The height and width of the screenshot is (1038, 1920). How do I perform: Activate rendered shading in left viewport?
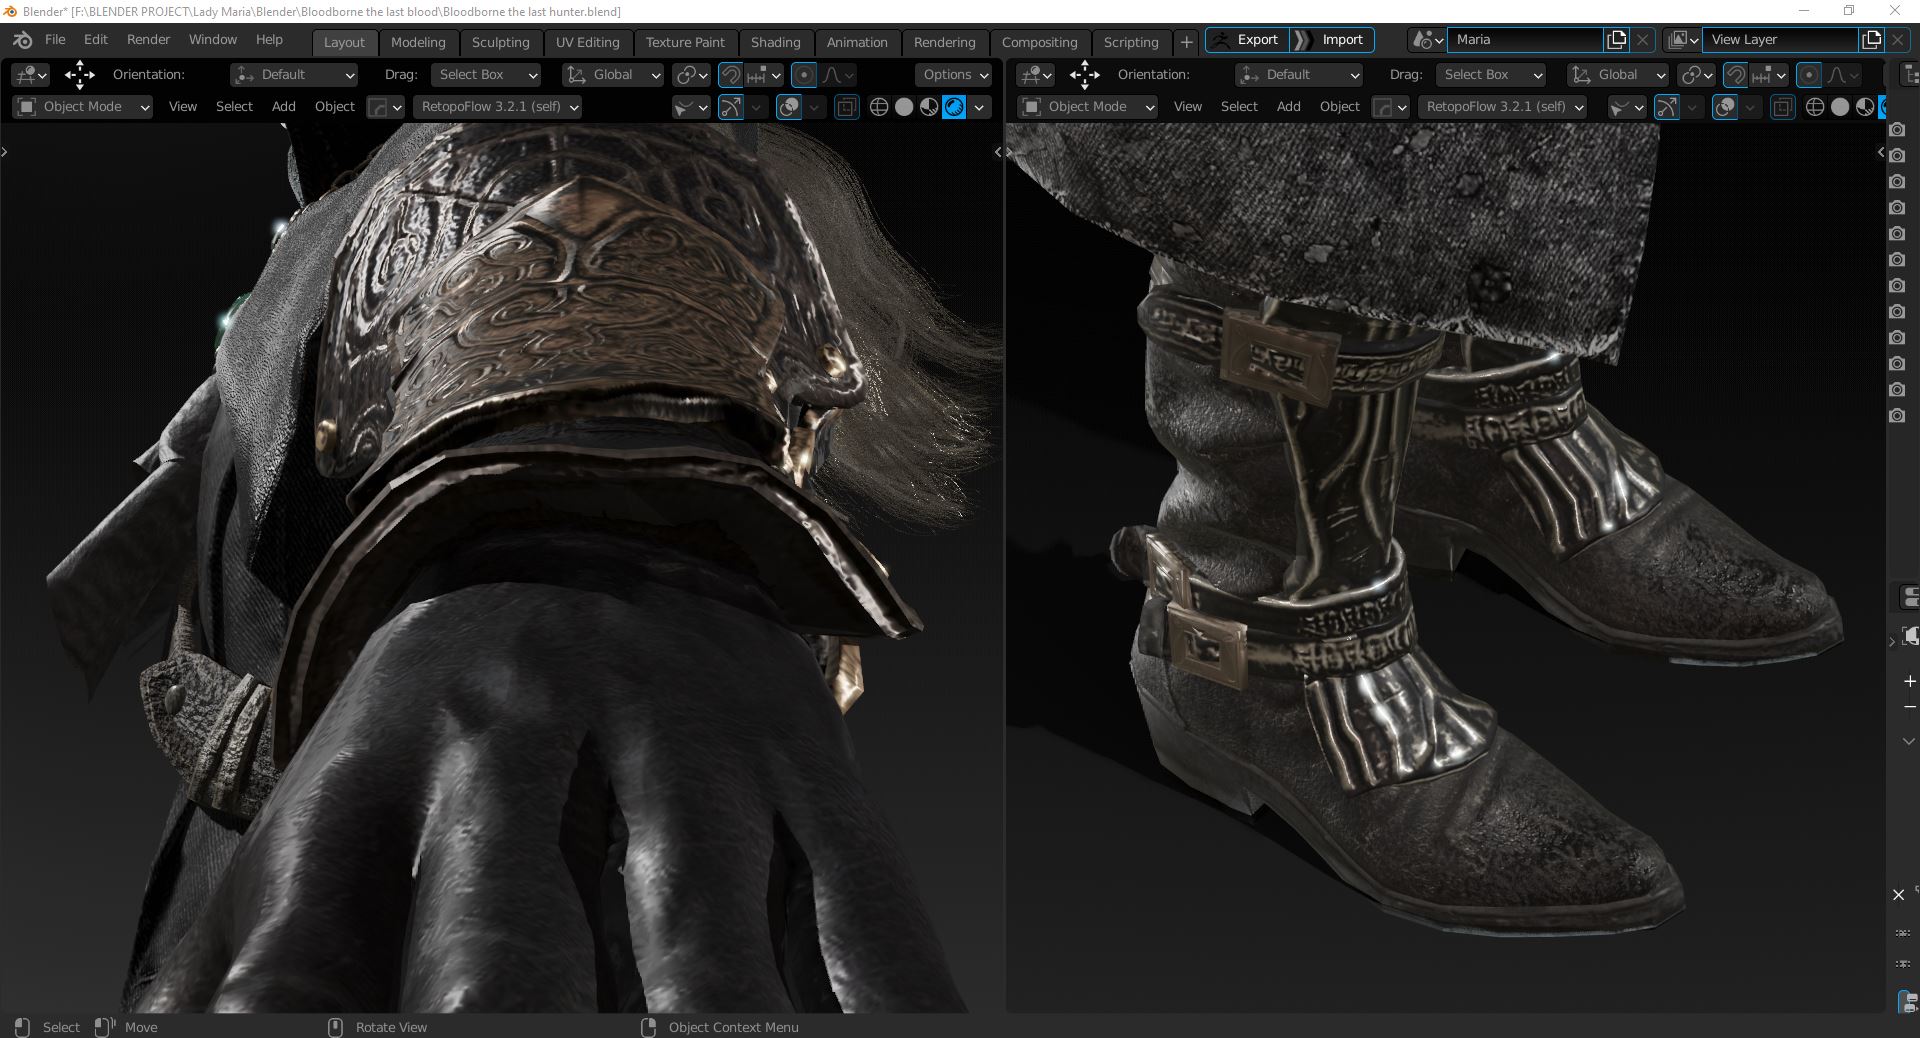click(x=954, y=107)
